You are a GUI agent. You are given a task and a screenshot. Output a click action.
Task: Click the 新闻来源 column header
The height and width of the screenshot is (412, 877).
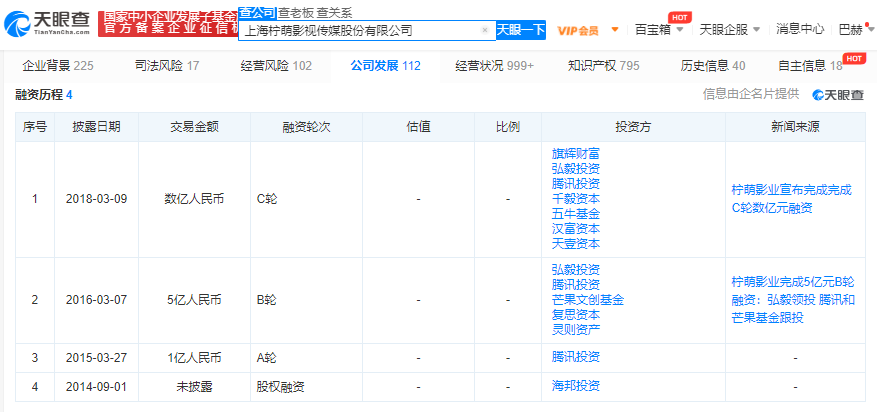(795, 127)
